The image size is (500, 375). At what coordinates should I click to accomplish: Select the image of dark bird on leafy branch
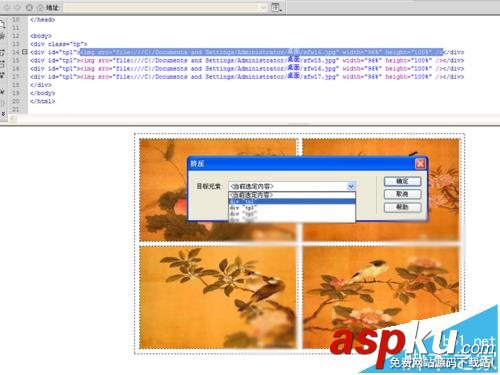coord(217,298)
